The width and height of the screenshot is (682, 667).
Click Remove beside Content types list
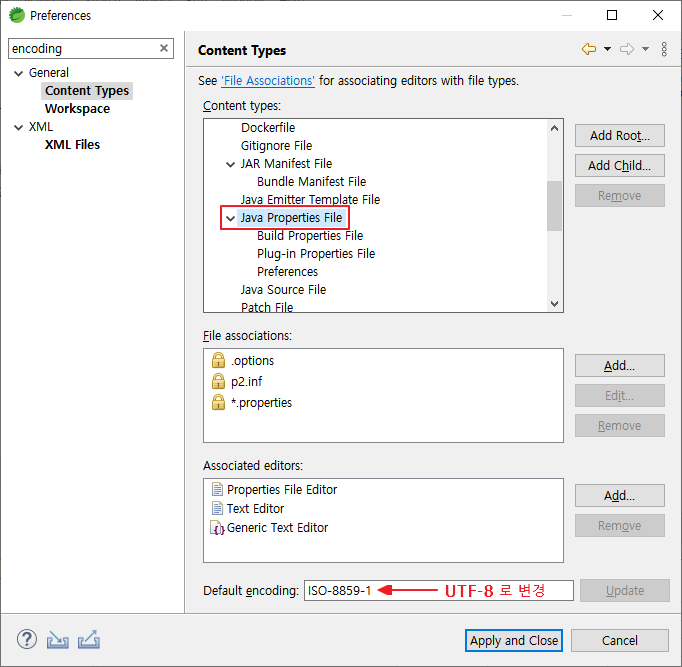(619, 196)
